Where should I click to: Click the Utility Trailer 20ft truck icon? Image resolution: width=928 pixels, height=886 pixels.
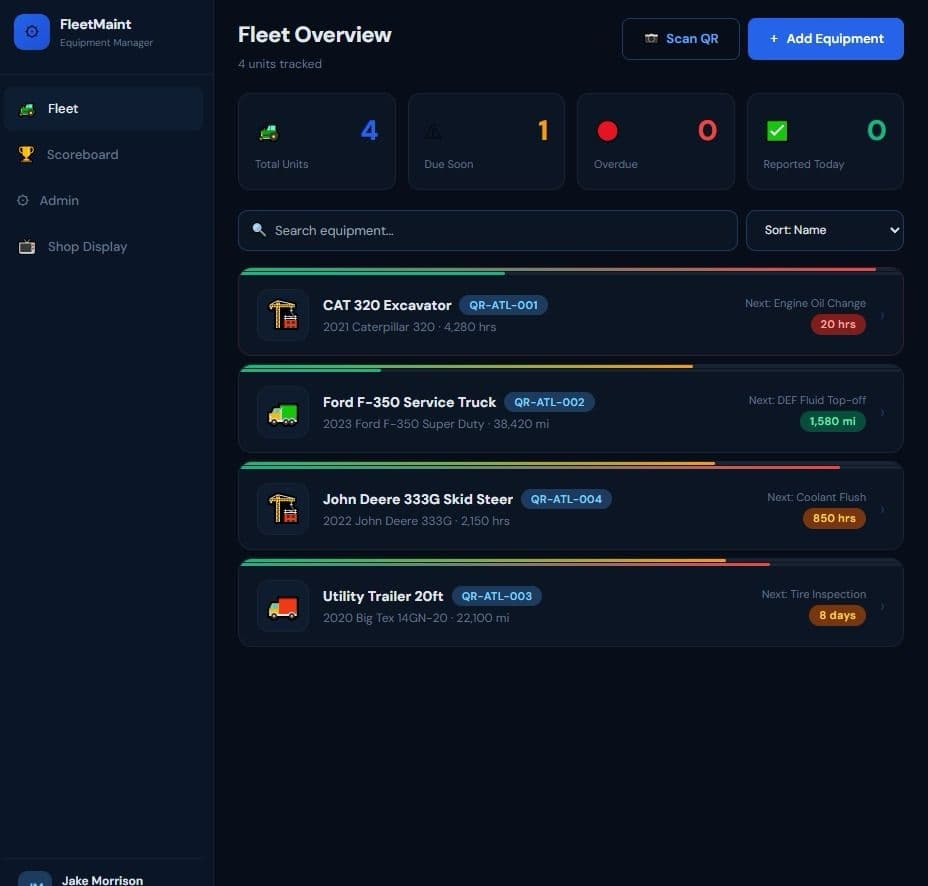(x=282, y=605)
